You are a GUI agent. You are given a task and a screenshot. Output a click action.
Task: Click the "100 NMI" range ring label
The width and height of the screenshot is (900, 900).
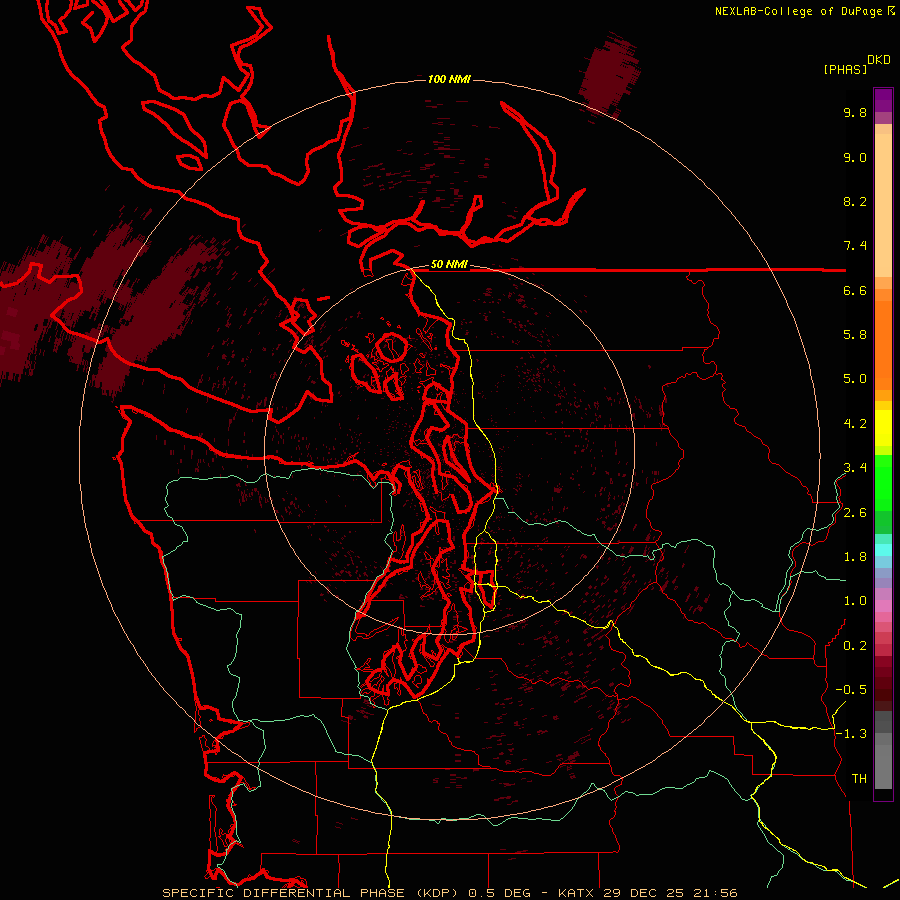(x=449, y=79)
